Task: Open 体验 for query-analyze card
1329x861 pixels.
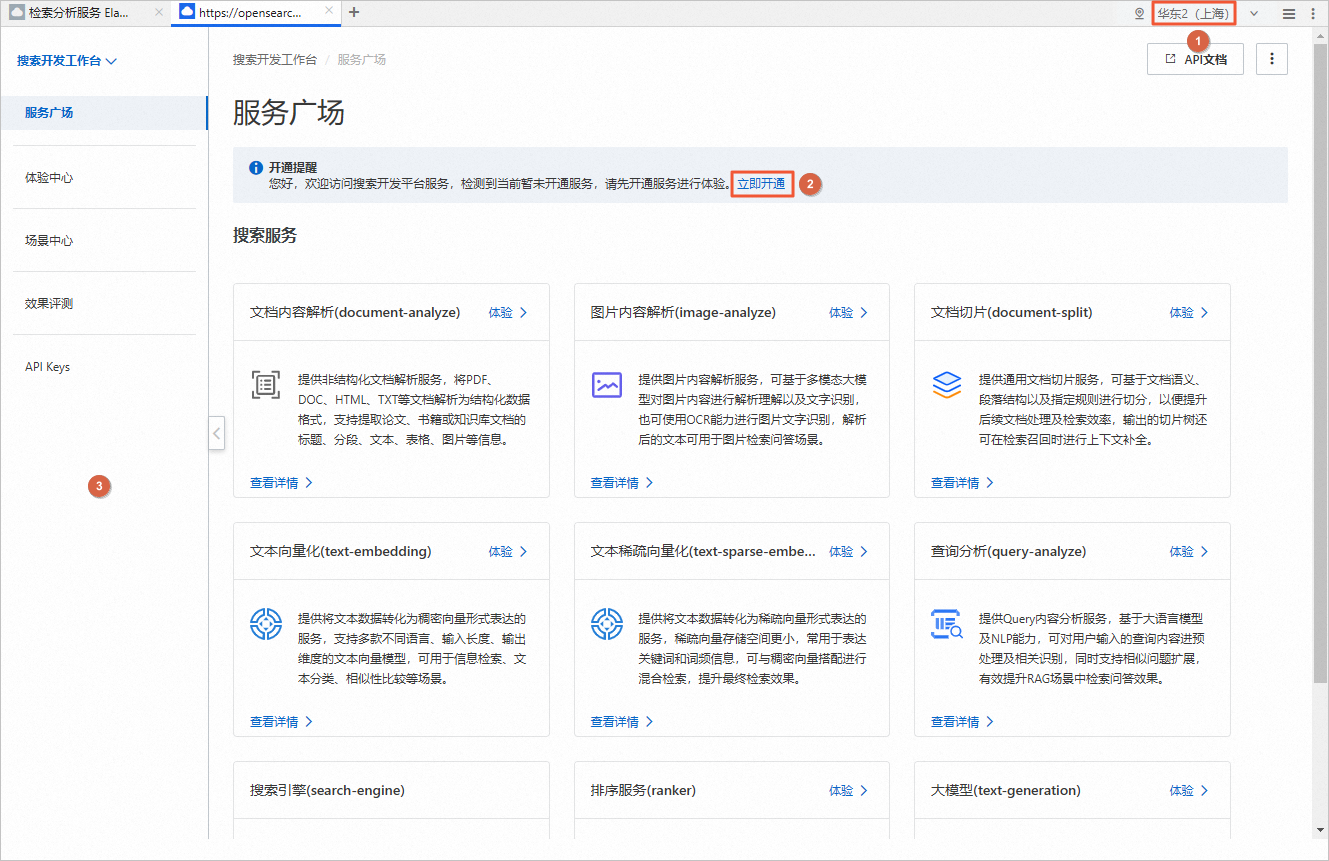Action: tap(1189, 552)
